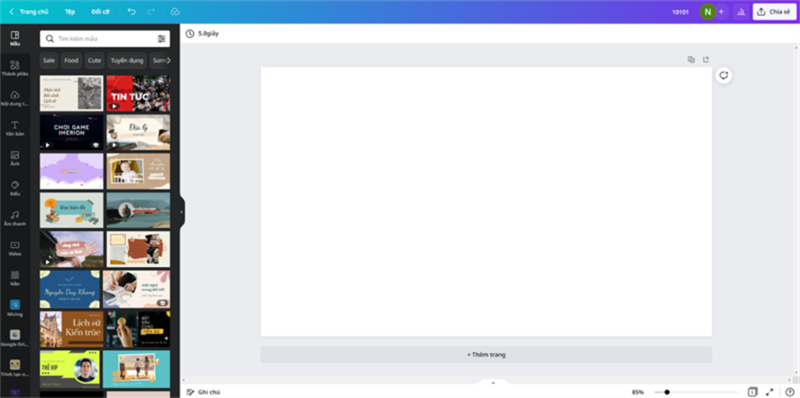The height and width of the screenshot is (398, 800).
Task: Click the undo arrow
Action: click(132, 11)
